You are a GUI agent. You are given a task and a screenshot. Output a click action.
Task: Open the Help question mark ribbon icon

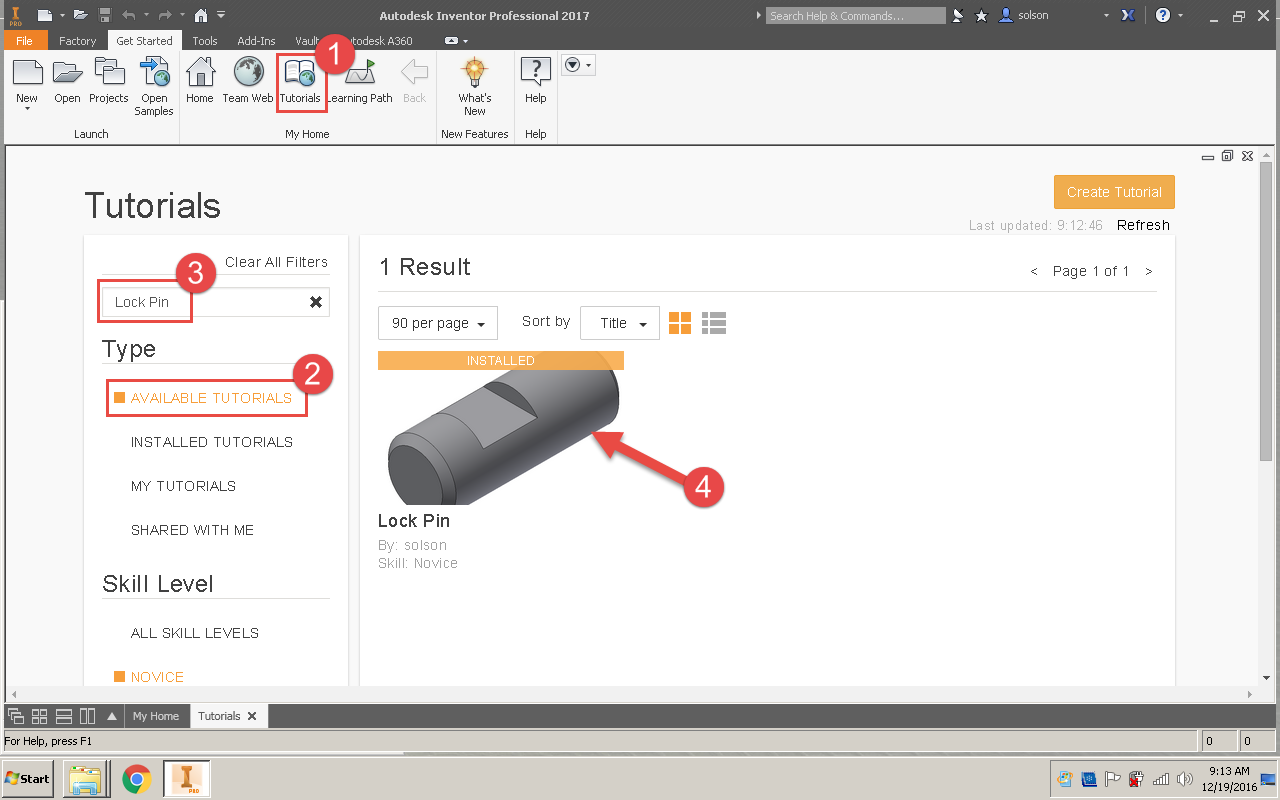click(x=536, y=73)
